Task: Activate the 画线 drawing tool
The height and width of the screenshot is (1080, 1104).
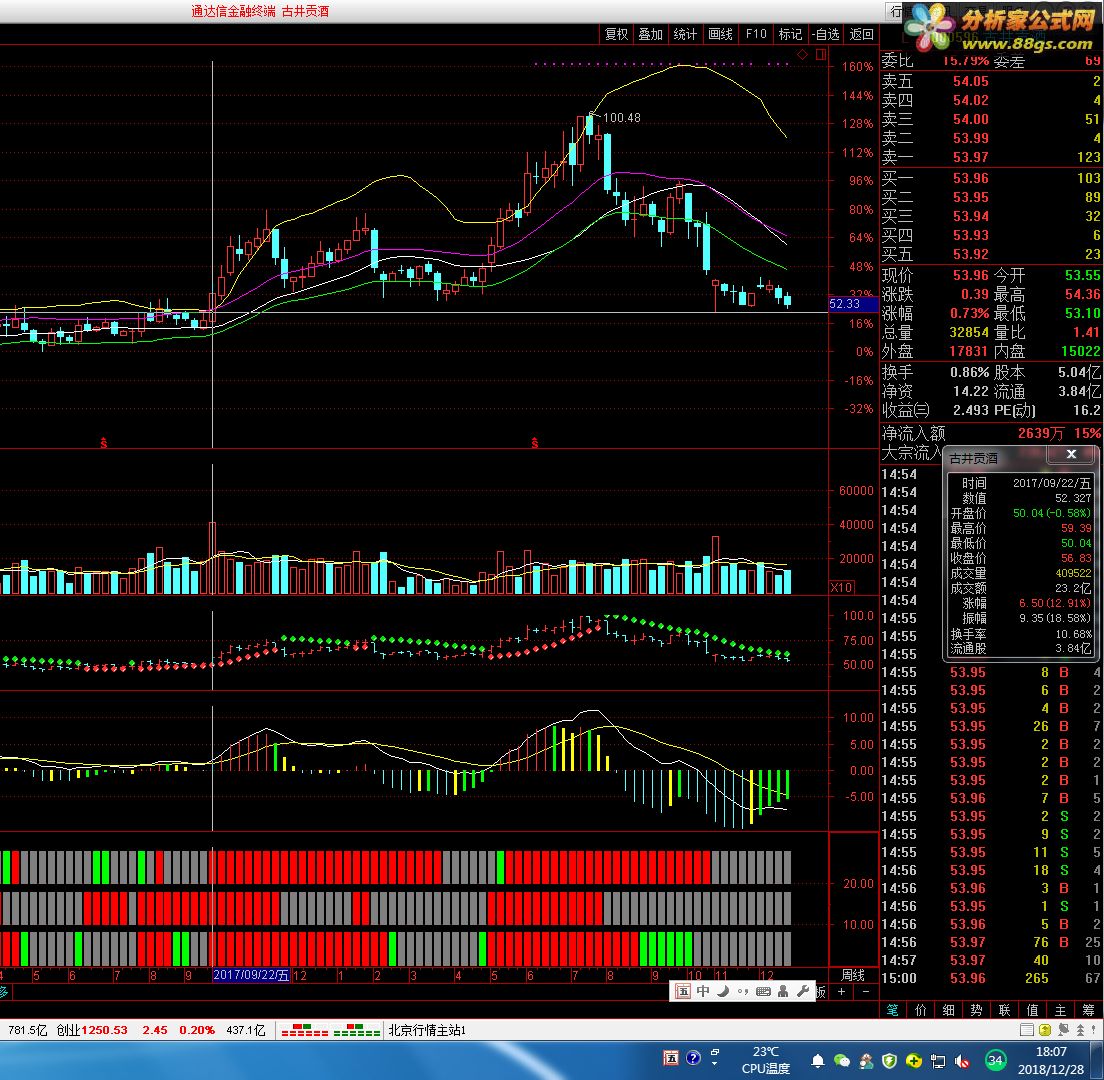Action: tap(720, 34)
